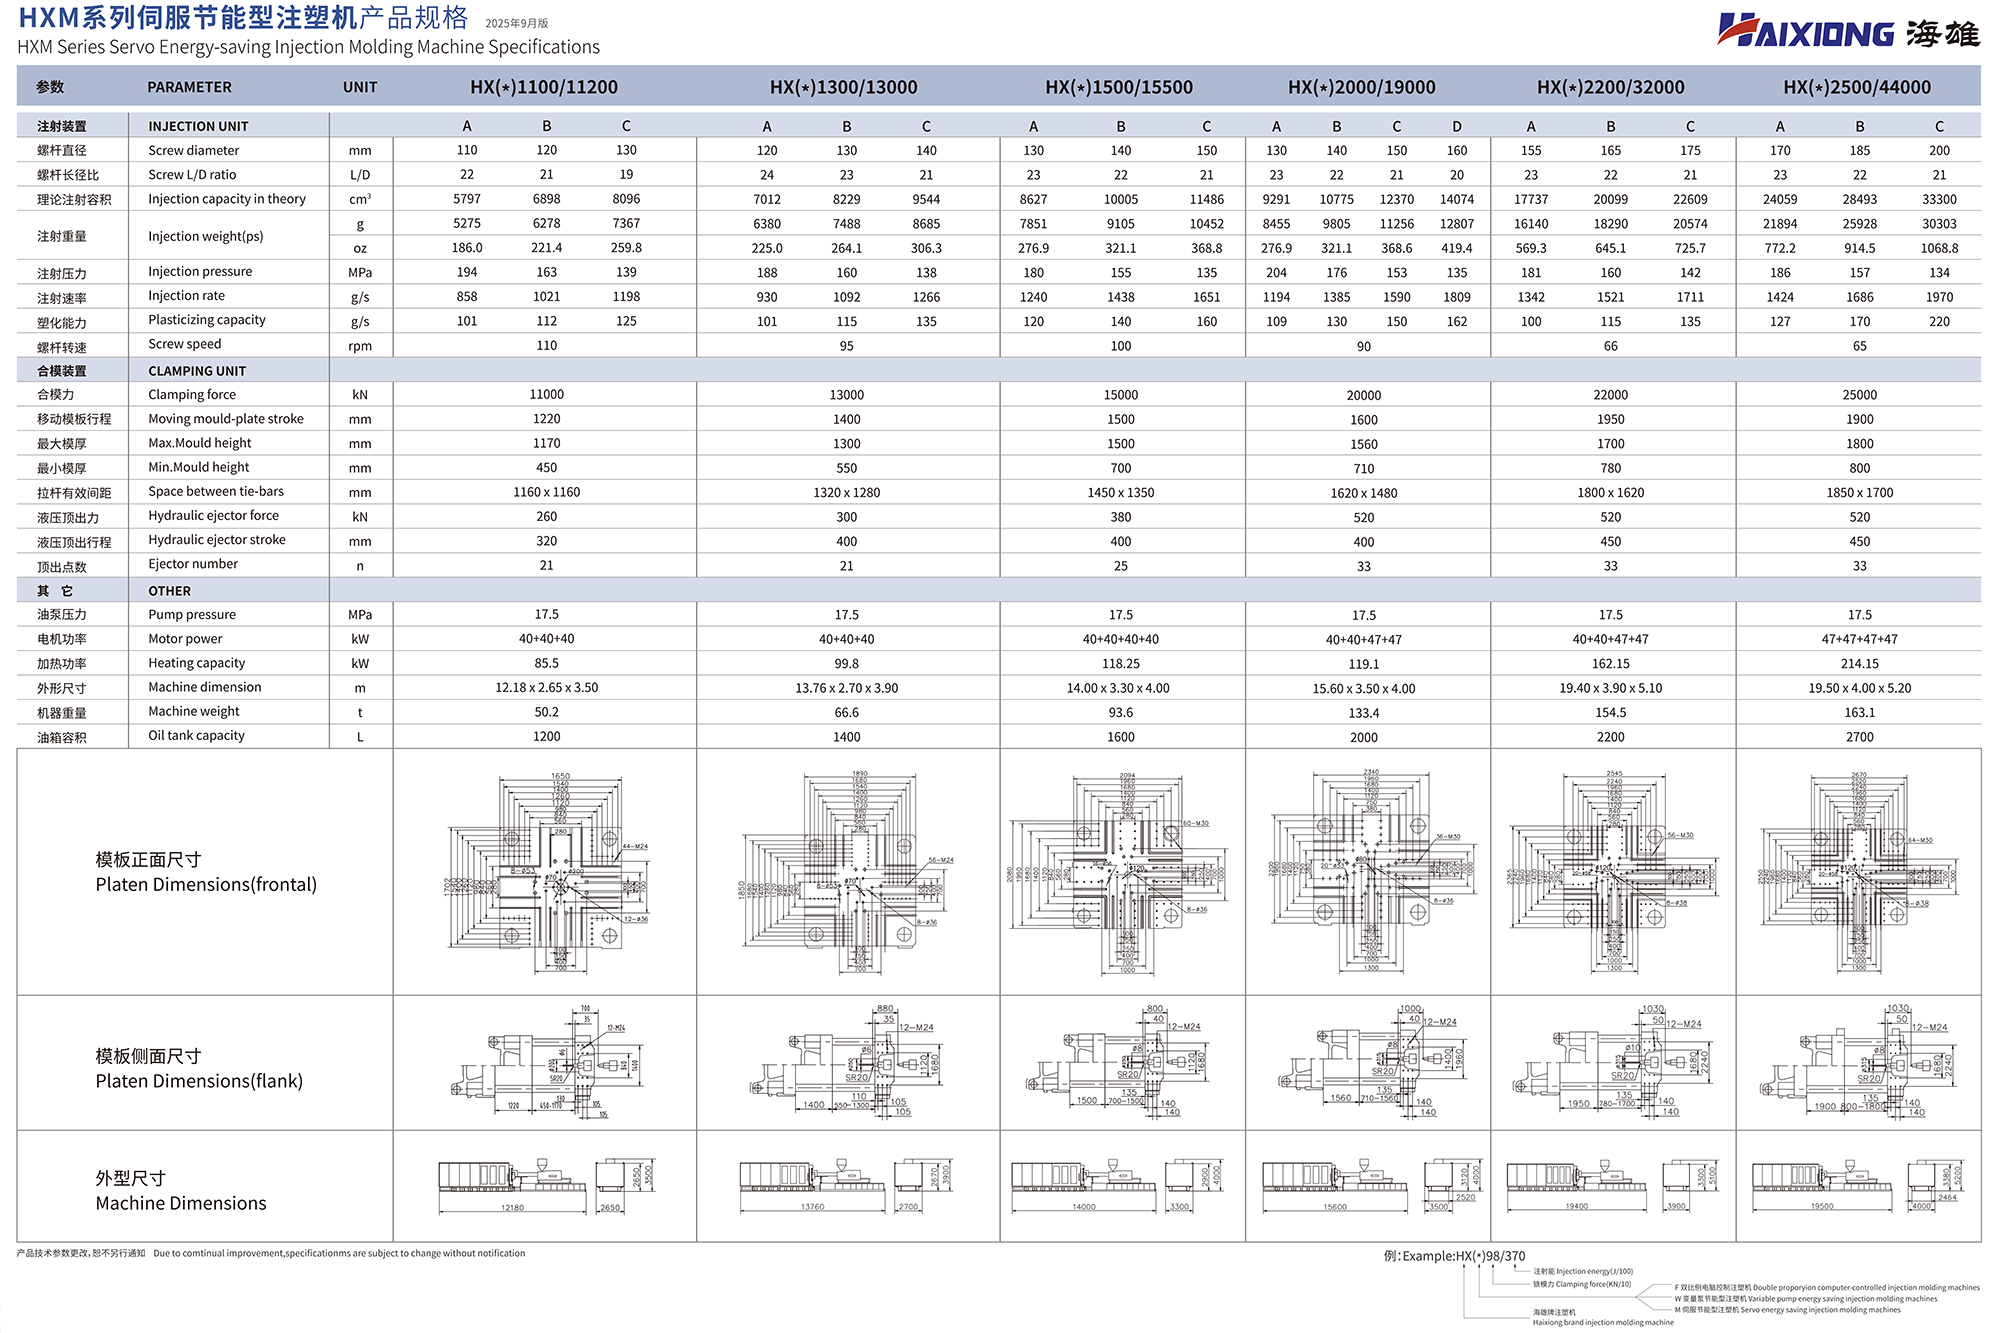Click the Haixiong logo at top right
This screenshot has height=1333, width=2000.
(x=1847, y=32)
